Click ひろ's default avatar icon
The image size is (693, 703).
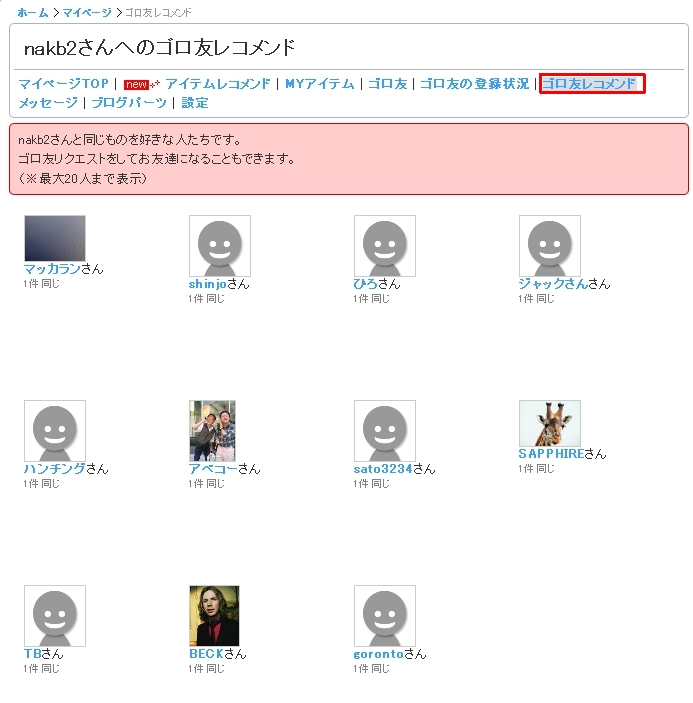click(385, 246)
